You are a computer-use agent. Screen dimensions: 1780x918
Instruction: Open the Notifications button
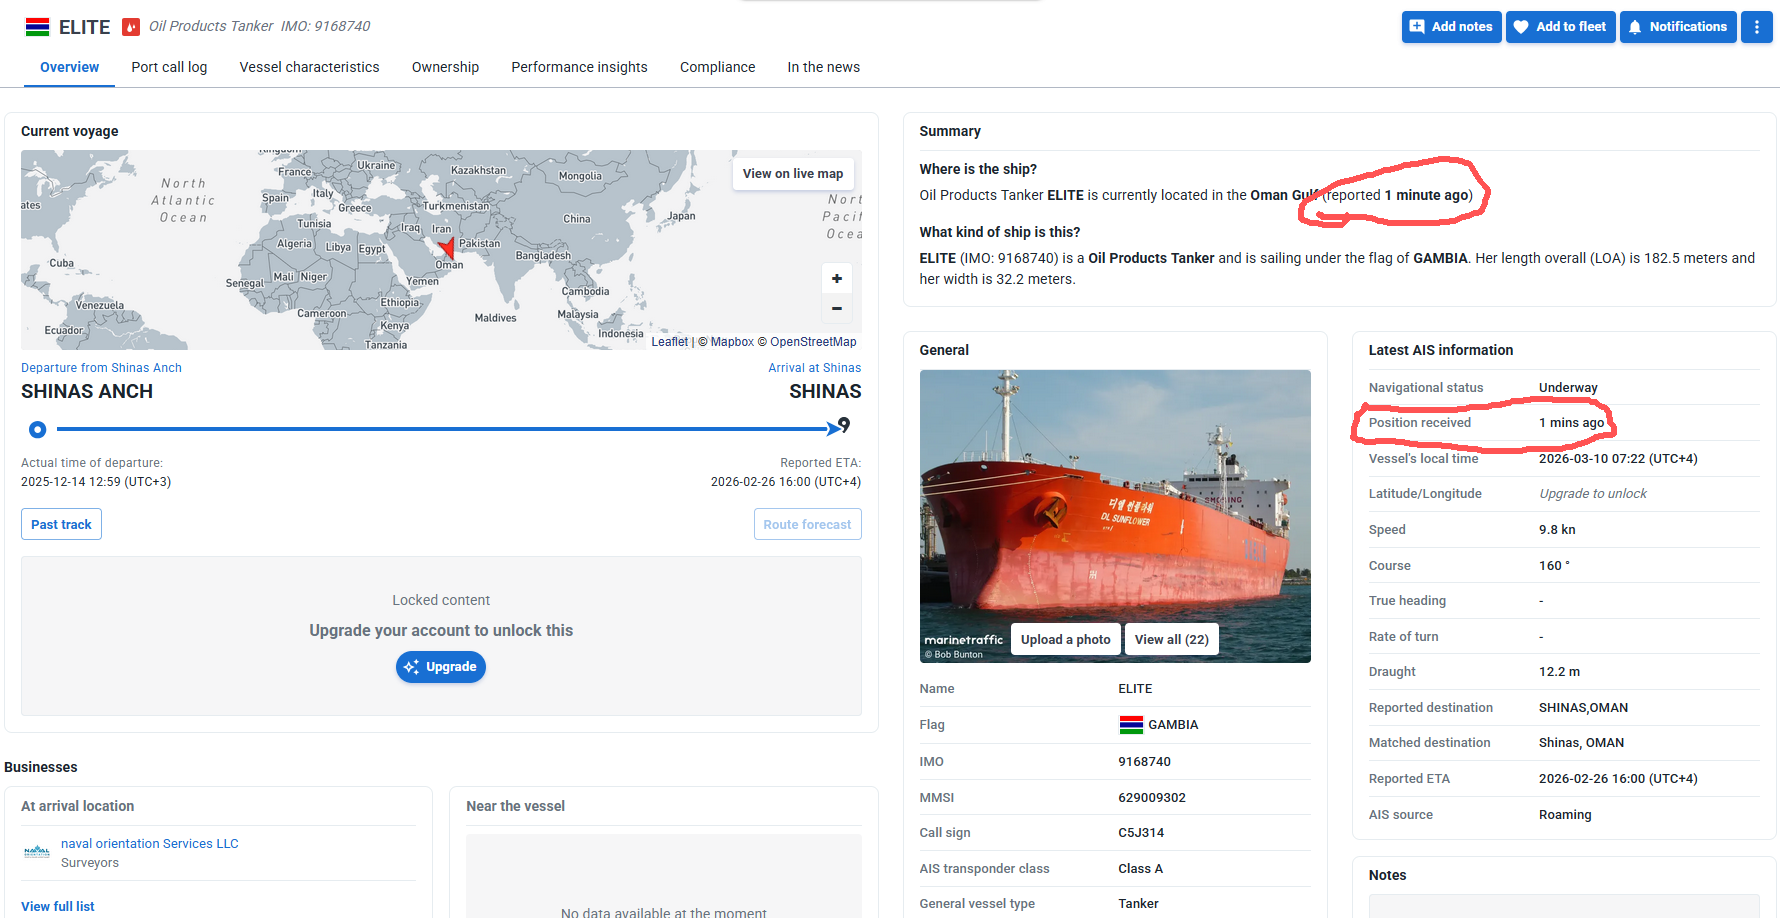click(x=1678, y=27)
